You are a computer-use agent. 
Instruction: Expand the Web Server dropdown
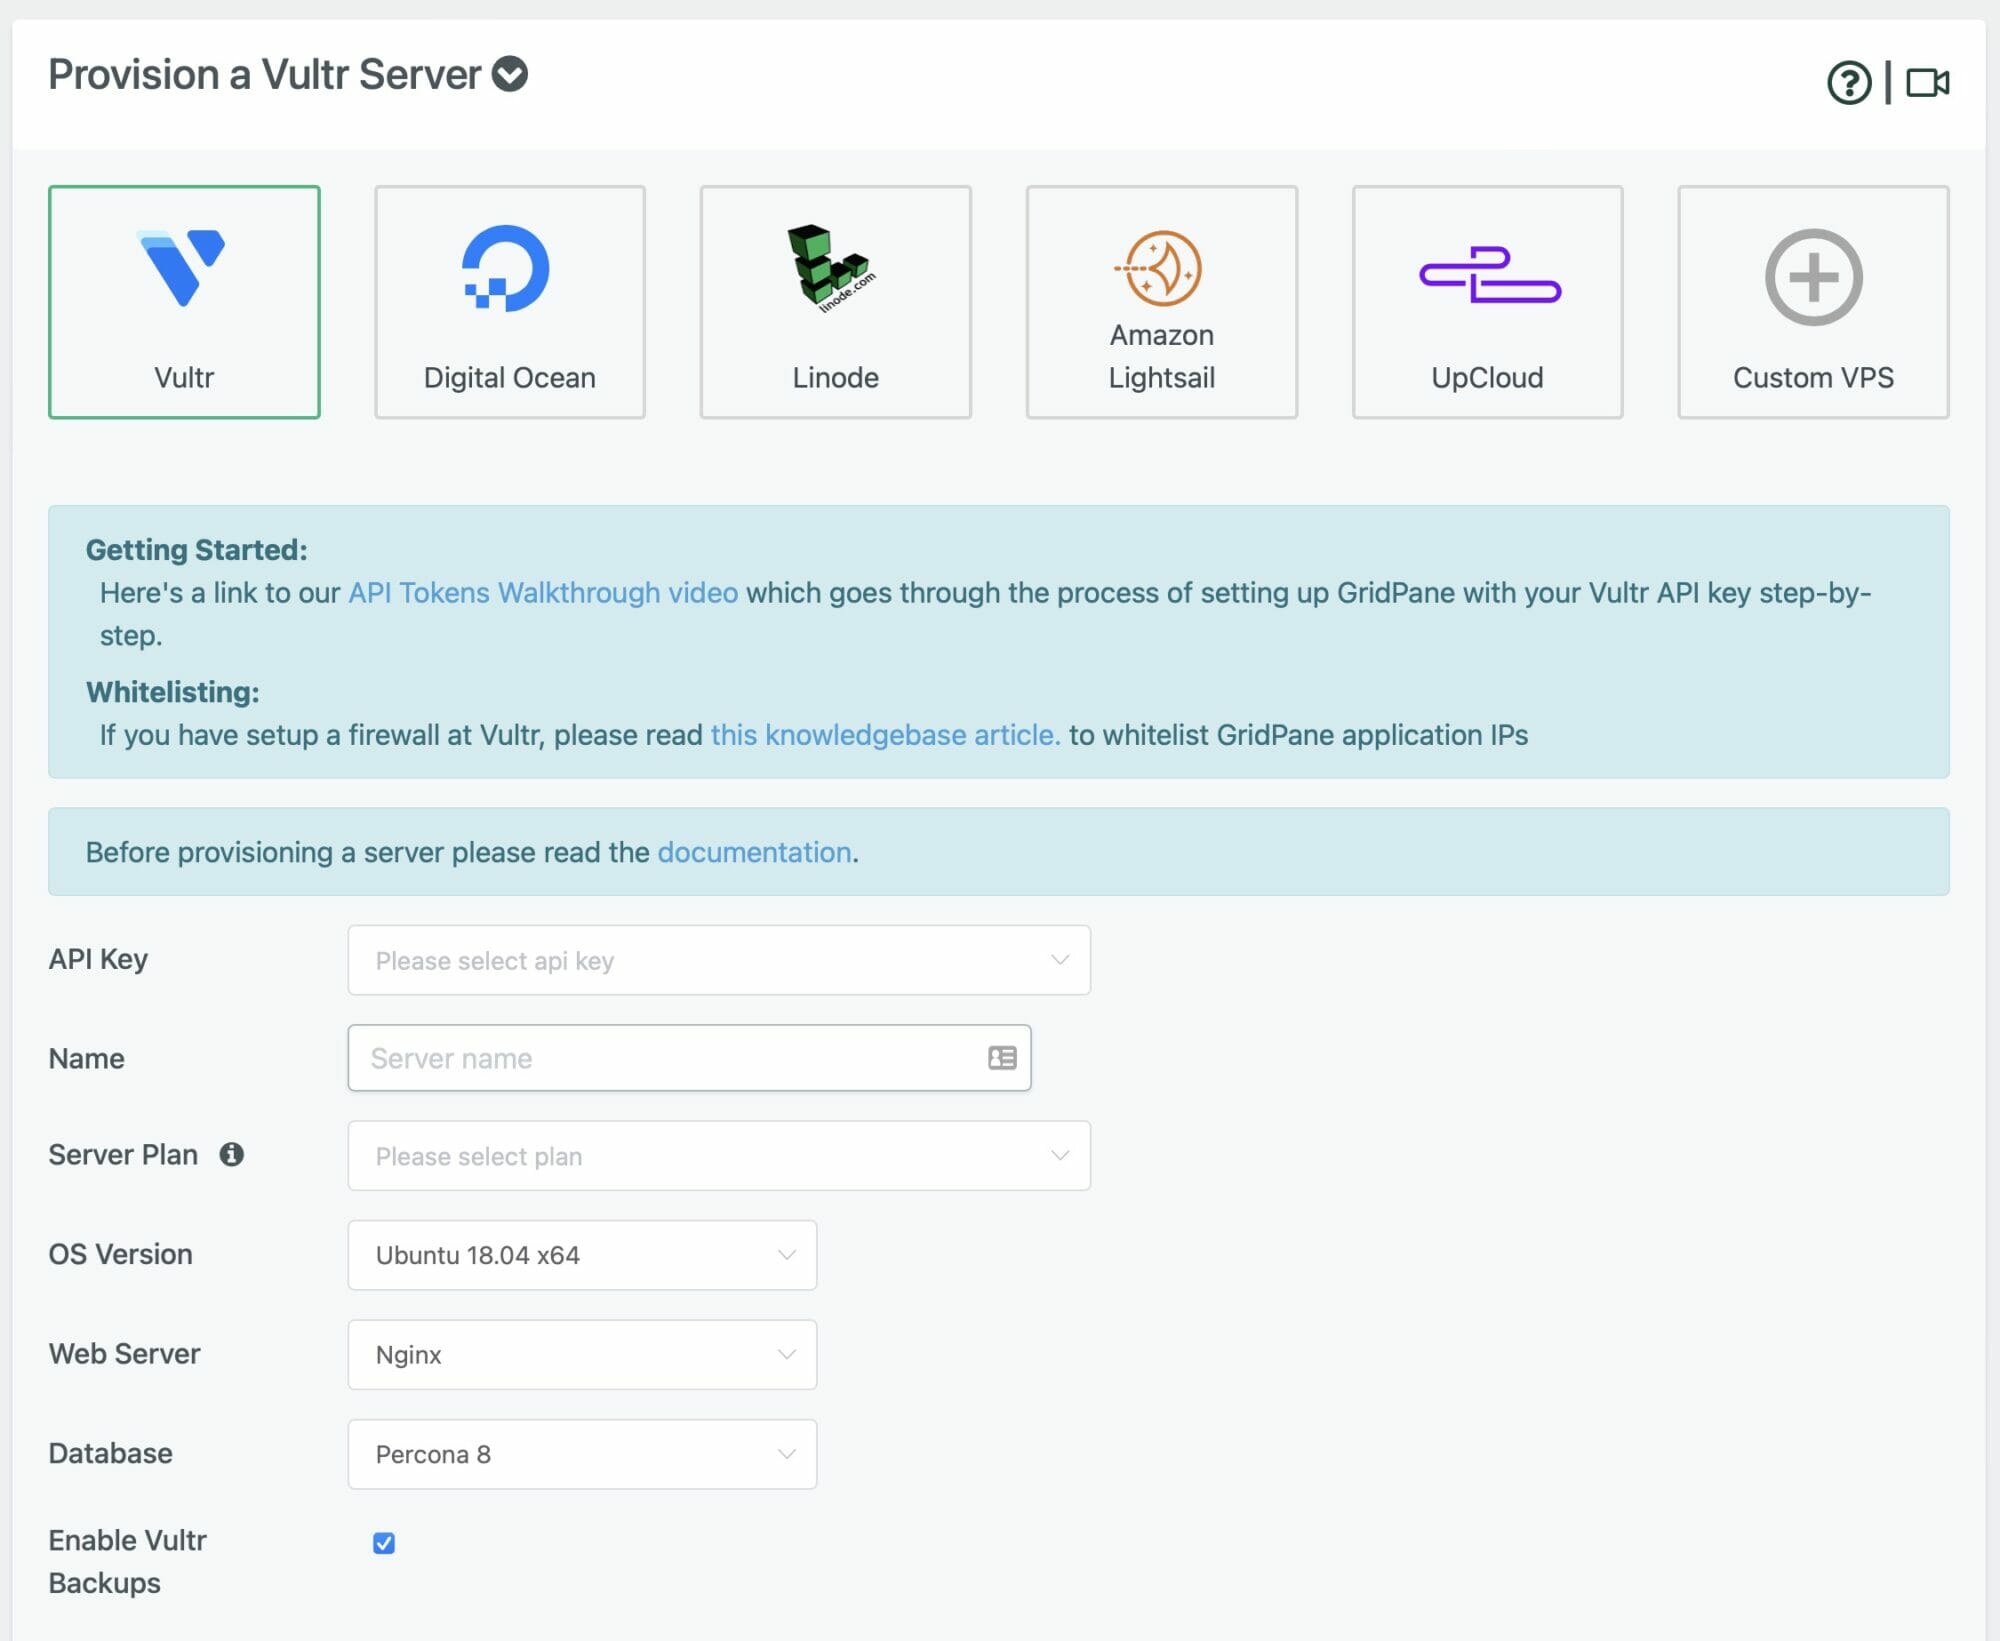point(582,1355)
